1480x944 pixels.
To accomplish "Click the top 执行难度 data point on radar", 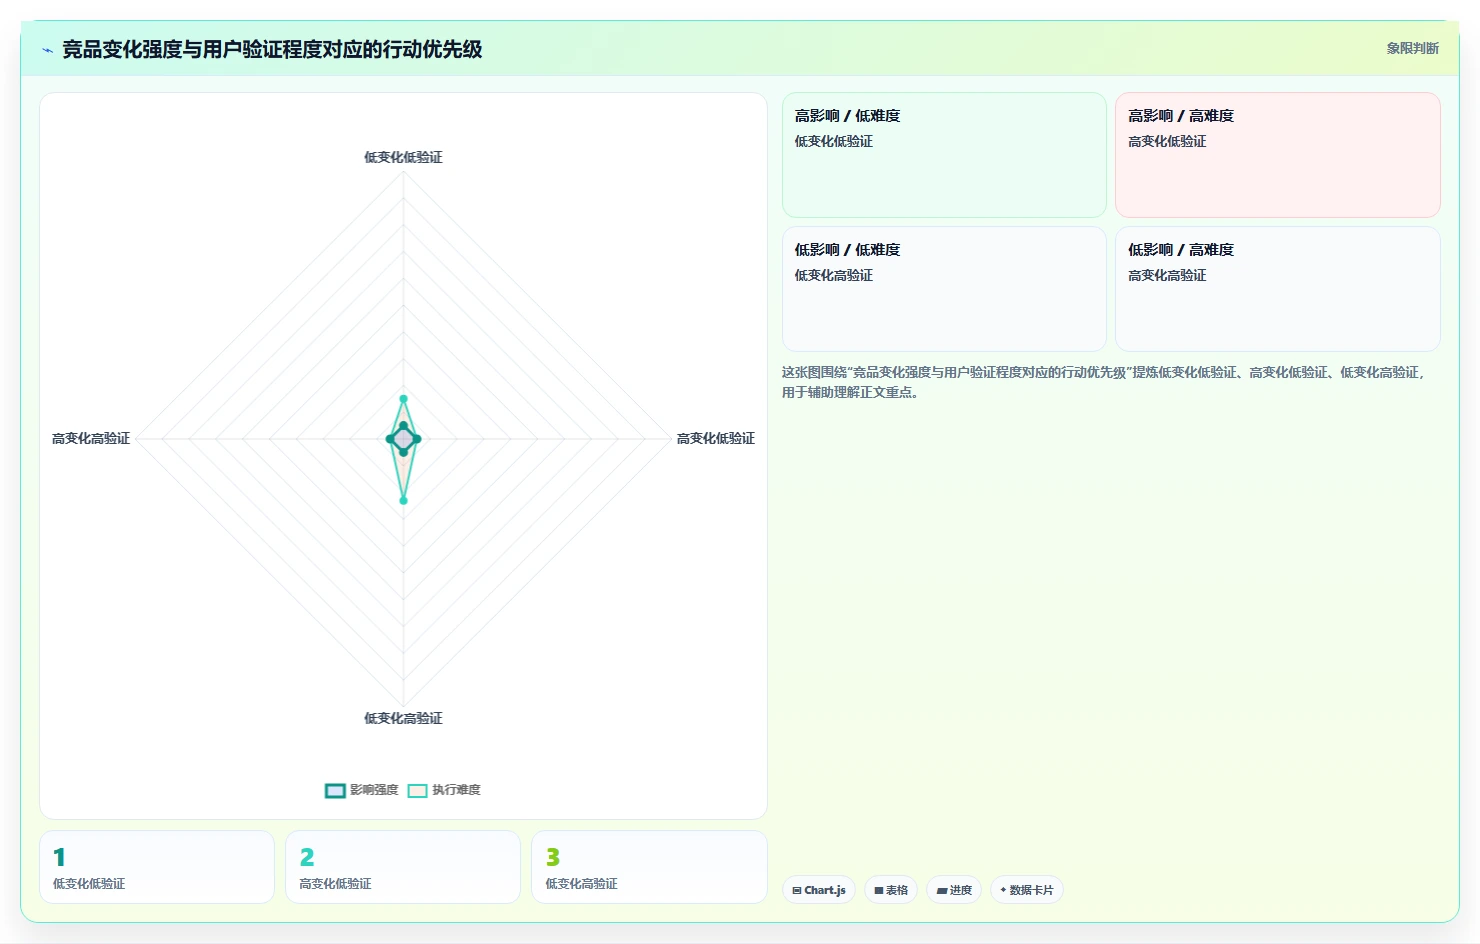I will pyautogui.click(x=403, y=399).
